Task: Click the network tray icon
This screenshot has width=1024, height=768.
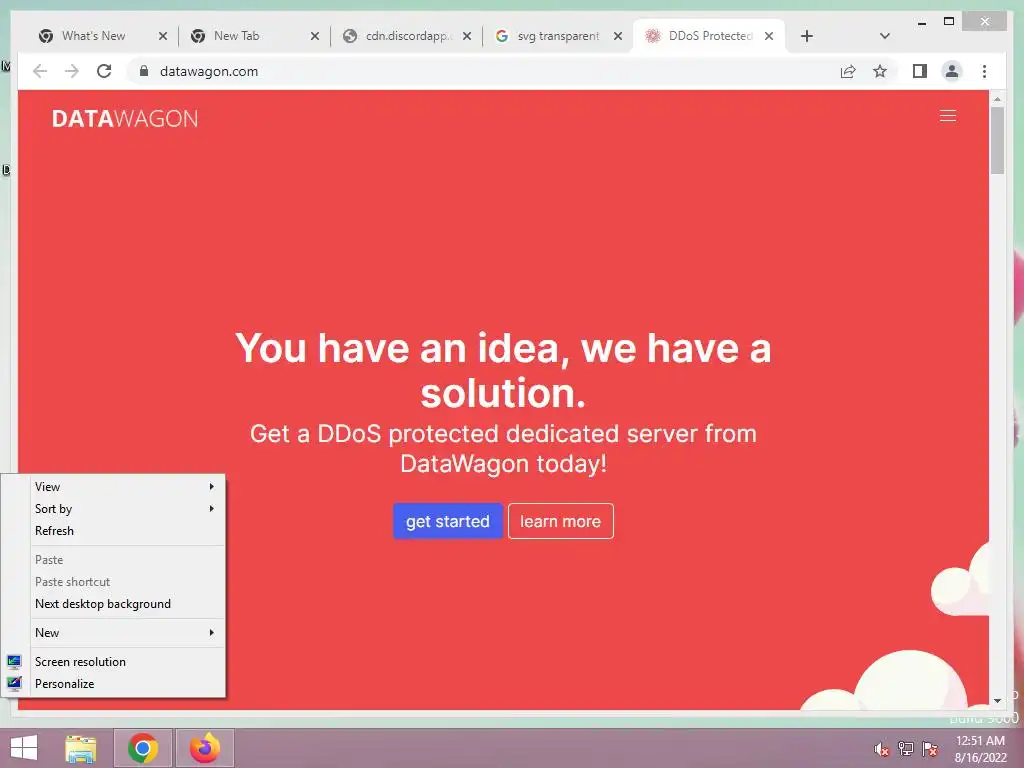Action: [906, 748]
